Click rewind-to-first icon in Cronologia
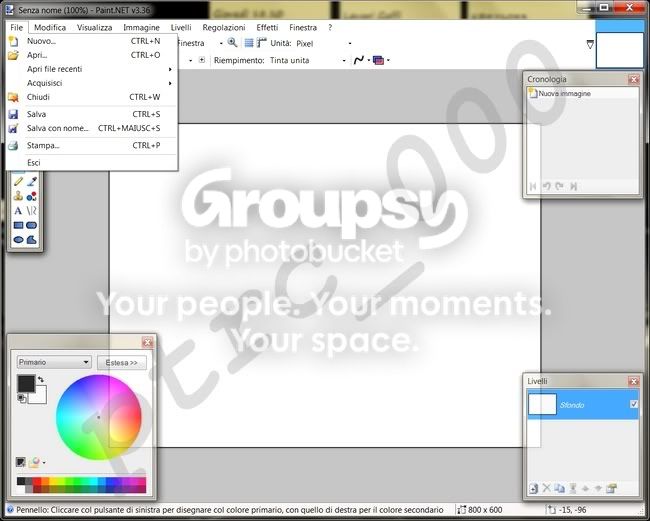 [x=533, y=187]
